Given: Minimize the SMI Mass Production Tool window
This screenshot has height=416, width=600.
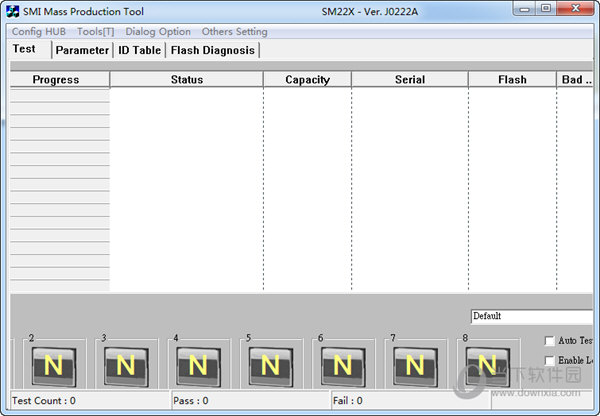Looking at the screenshot, I should click(x=524, y=8).
